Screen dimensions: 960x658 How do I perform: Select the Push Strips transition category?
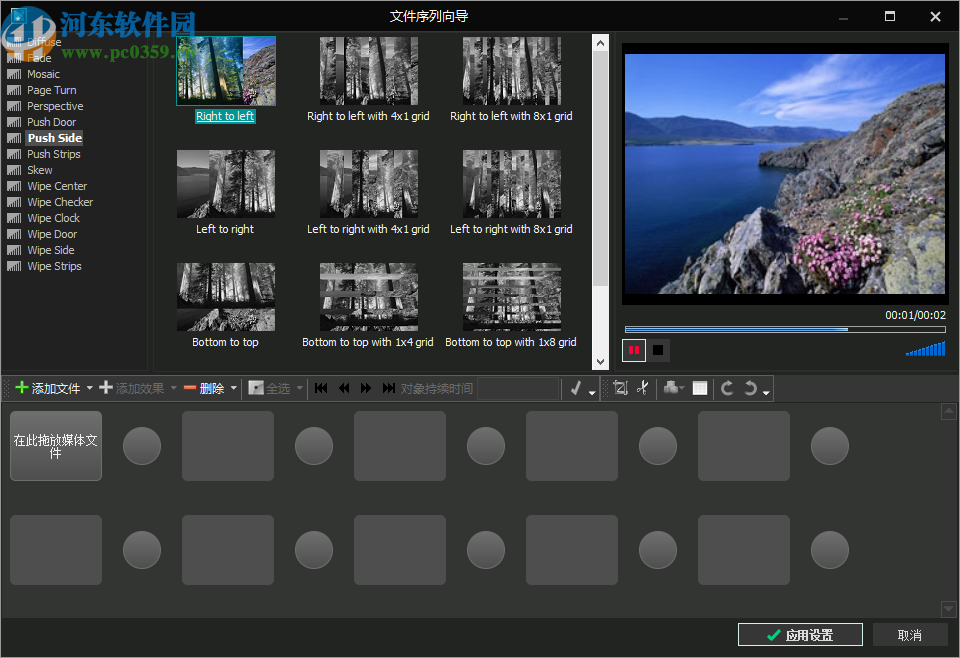(x=54, y=154)
